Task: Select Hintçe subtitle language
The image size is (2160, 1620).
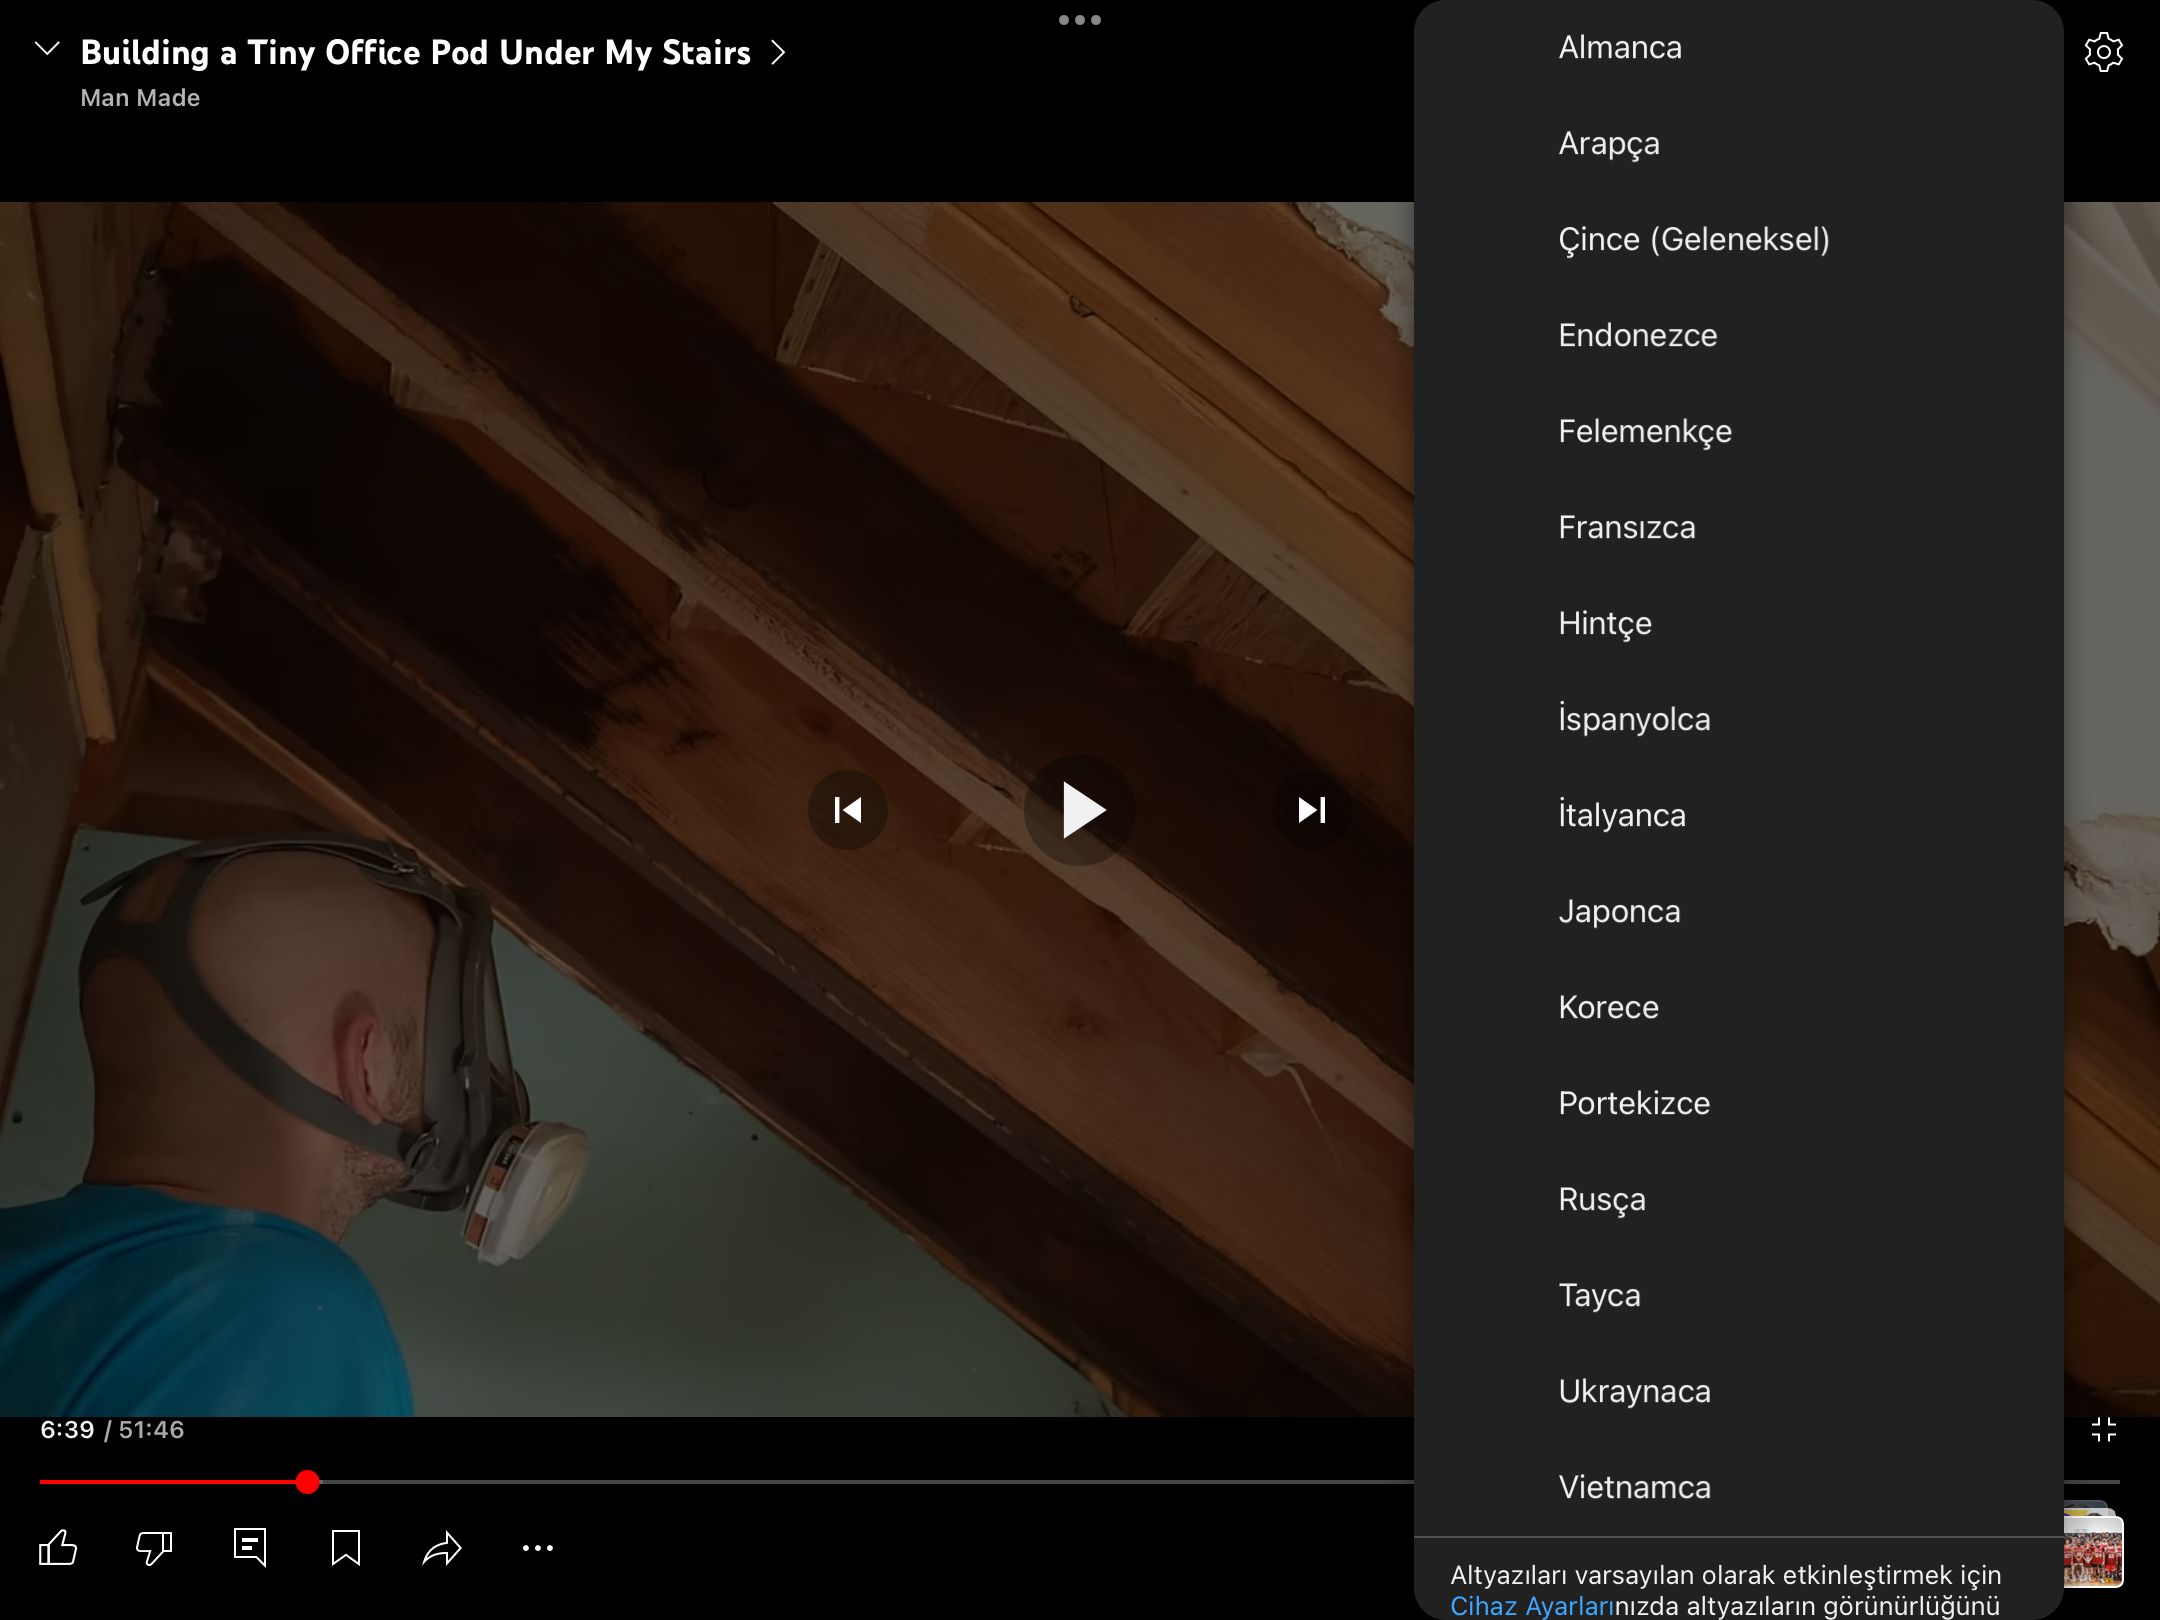Action: pyautogui.click(x=1739, y=623)
